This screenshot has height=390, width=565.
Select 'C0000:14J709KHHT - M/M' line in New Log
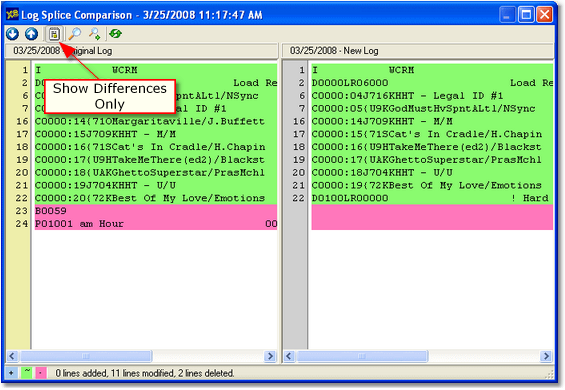point(432,121)
